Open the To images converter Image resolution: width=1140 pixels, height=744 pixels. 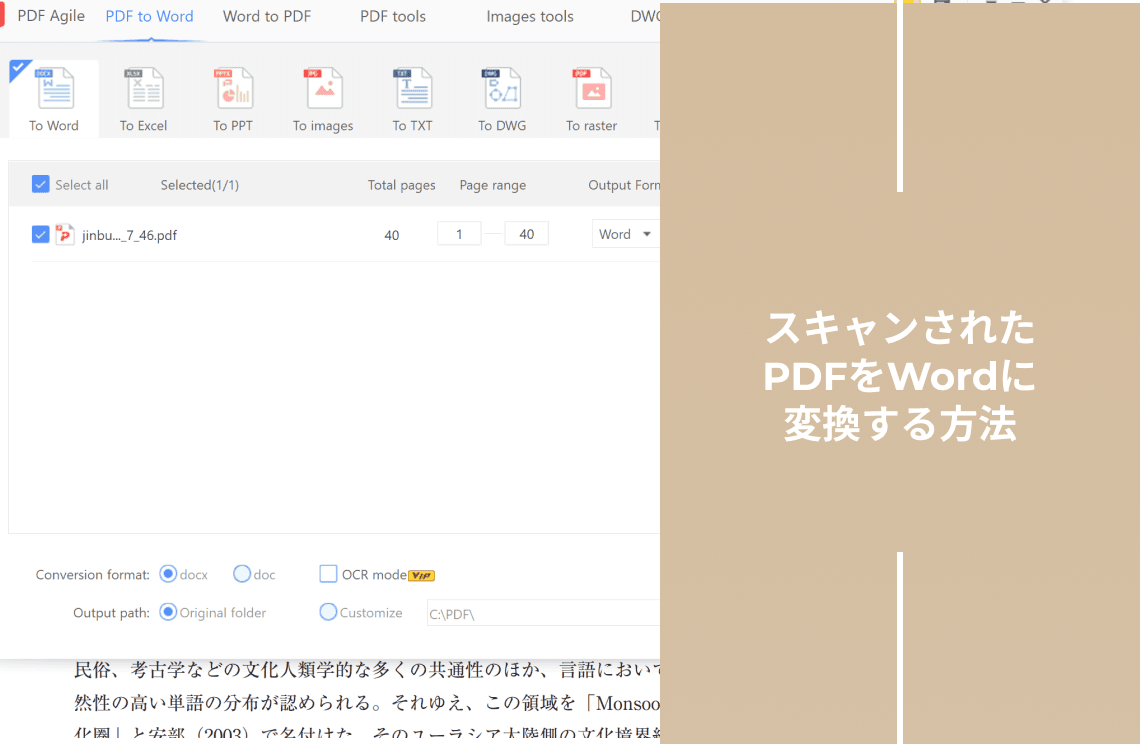pyautogui.click(x=323, y=97)
